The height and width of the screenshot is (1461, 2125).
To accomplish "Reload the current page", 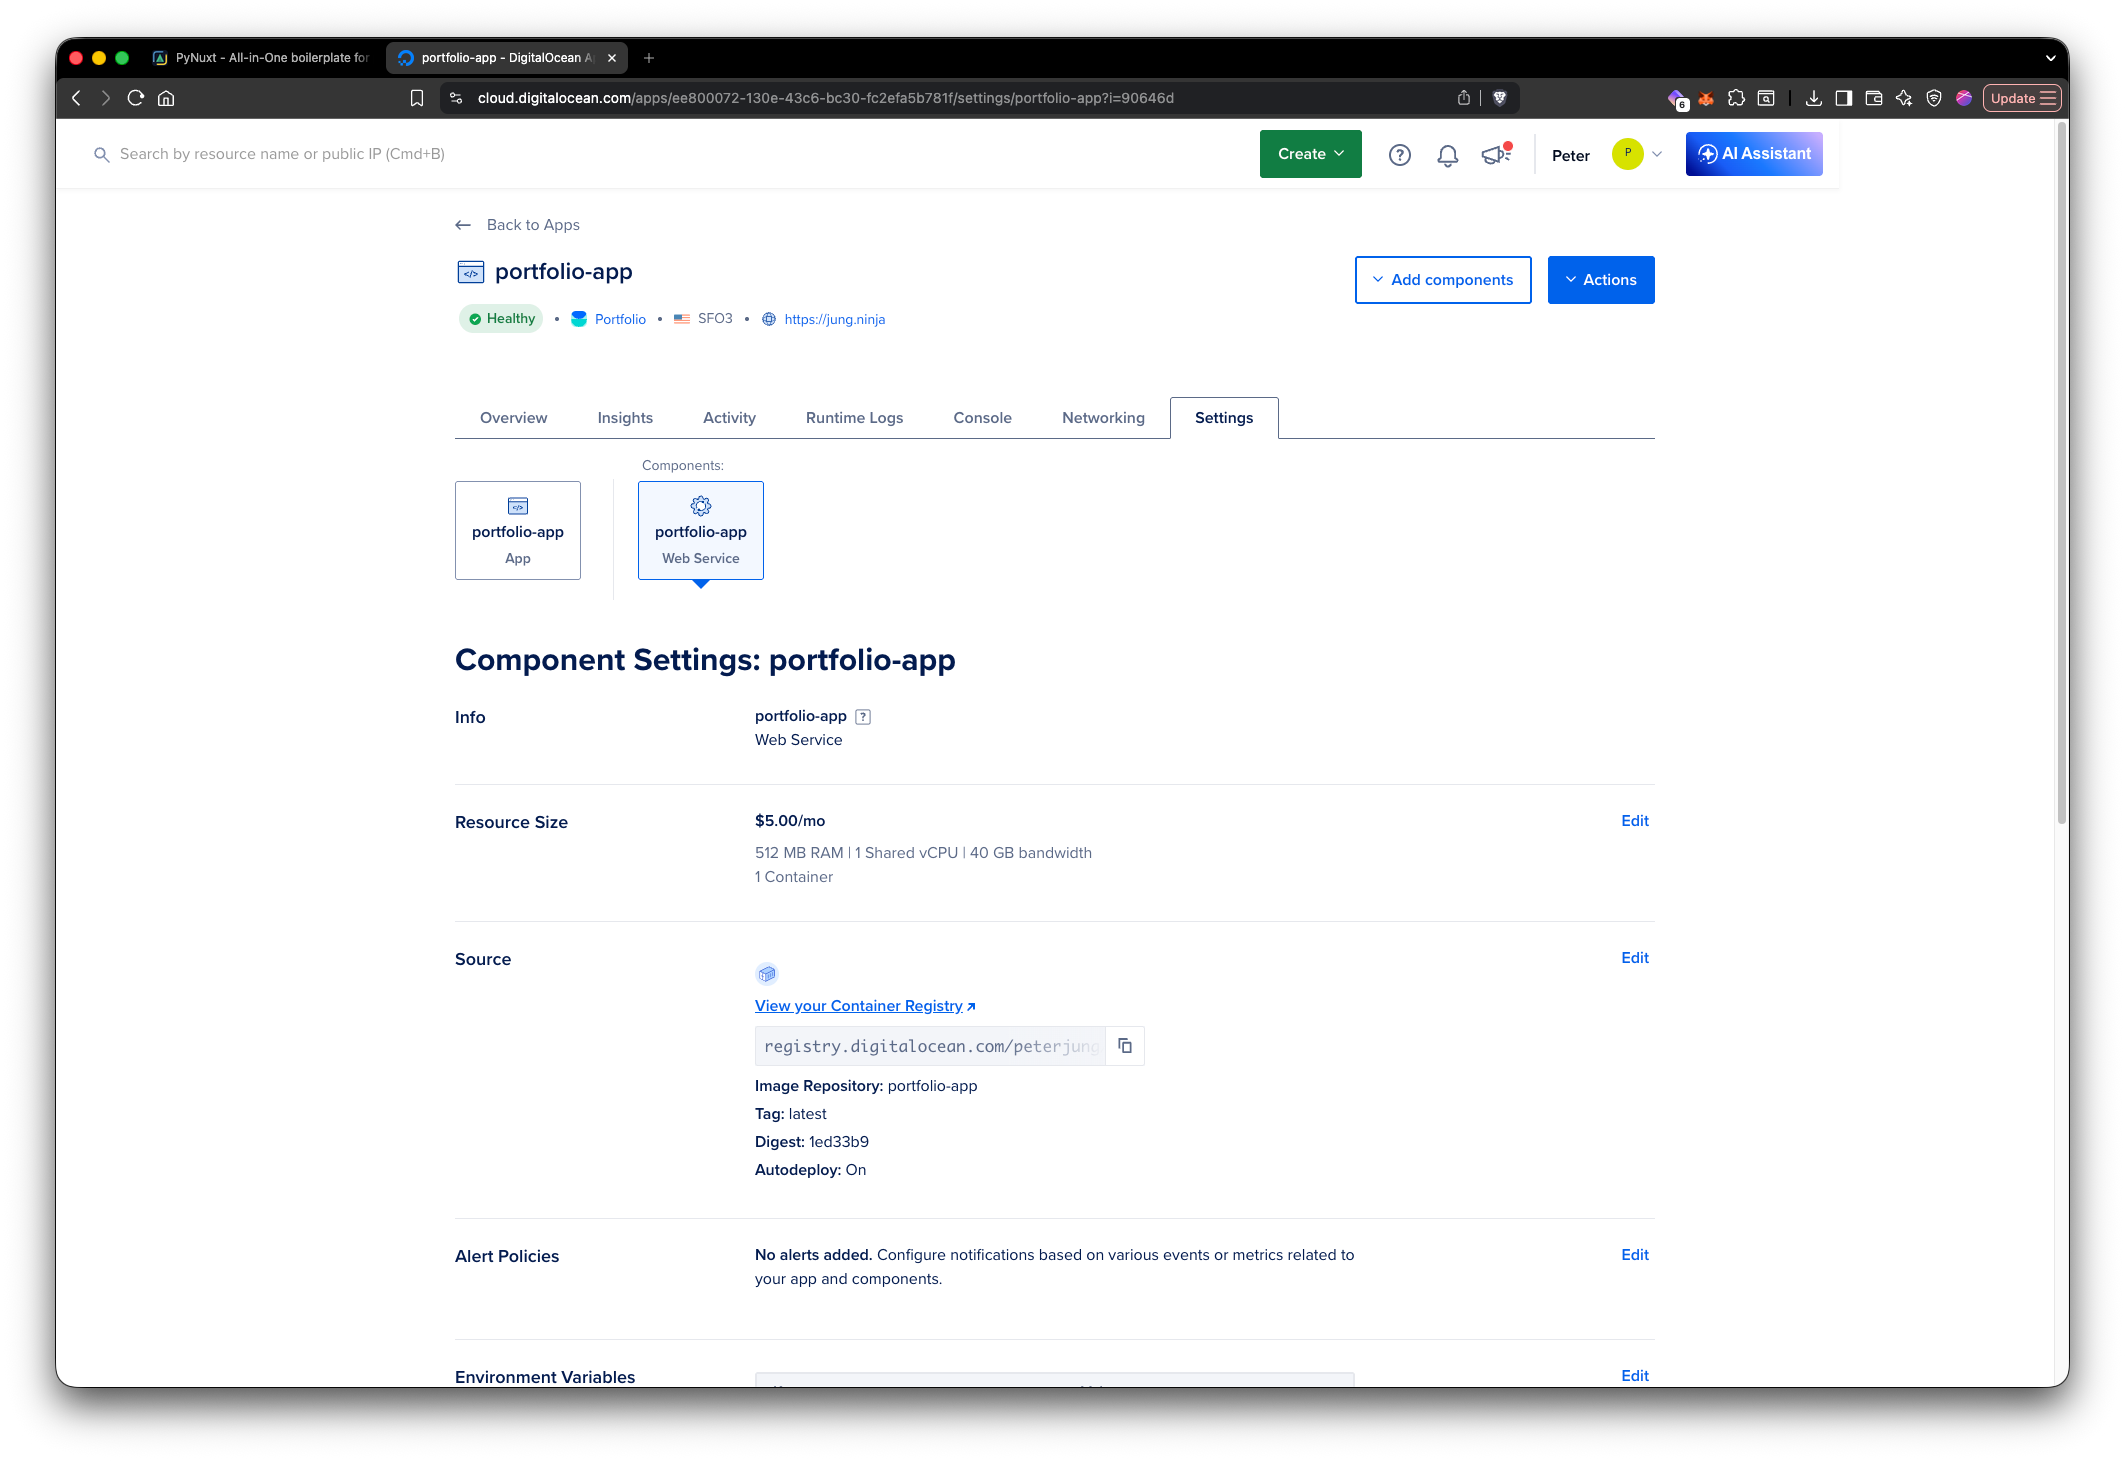I will pos(136,98).
